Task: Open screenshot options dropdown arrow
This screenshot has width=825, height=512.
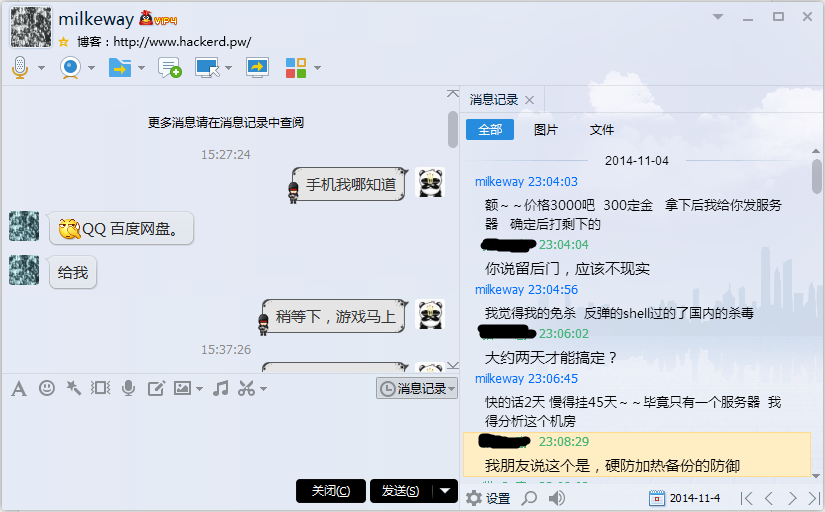Action: coord(264,389)
